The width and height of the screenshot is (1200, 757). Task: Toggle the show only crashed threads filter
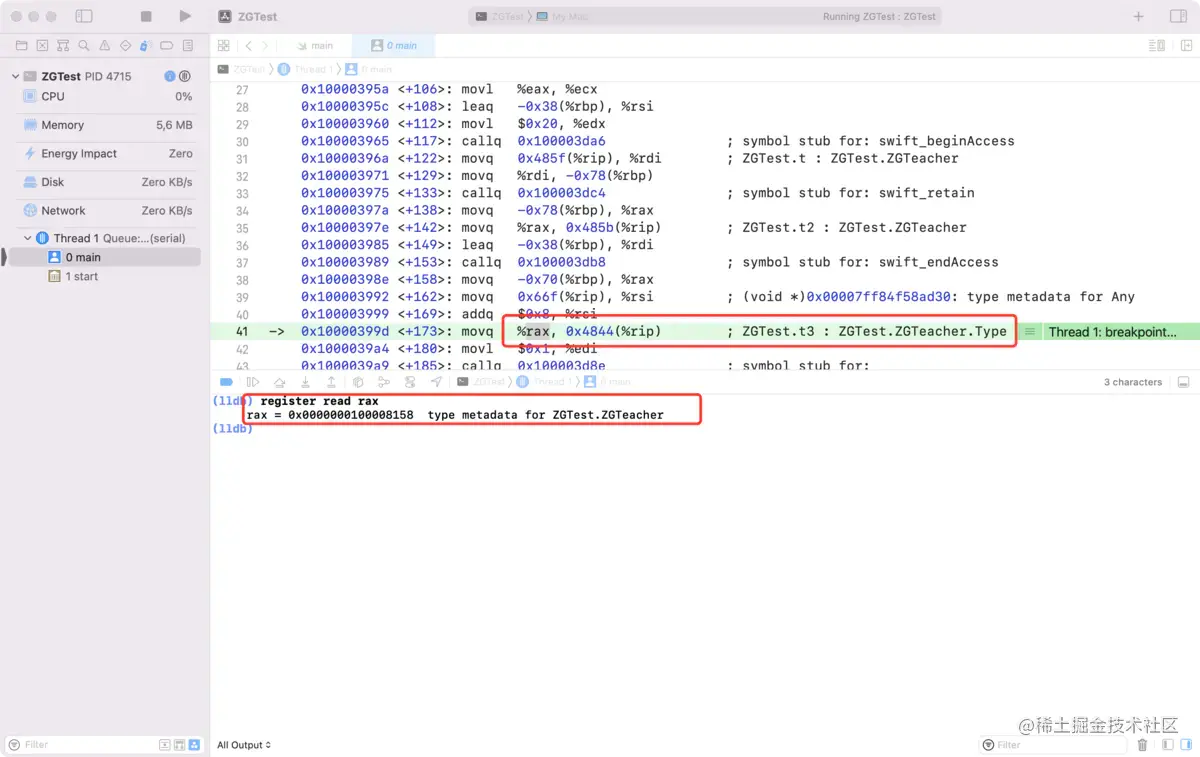coord(166,745)
